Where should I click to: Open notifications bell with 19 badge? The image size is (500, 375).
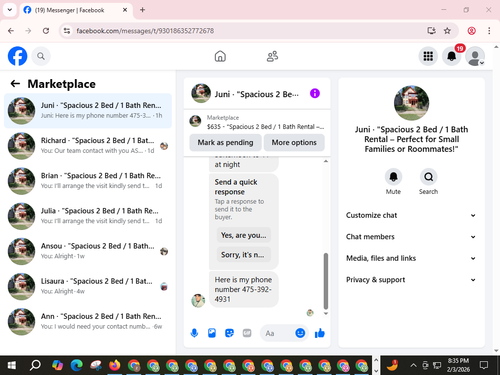[452, 56]
